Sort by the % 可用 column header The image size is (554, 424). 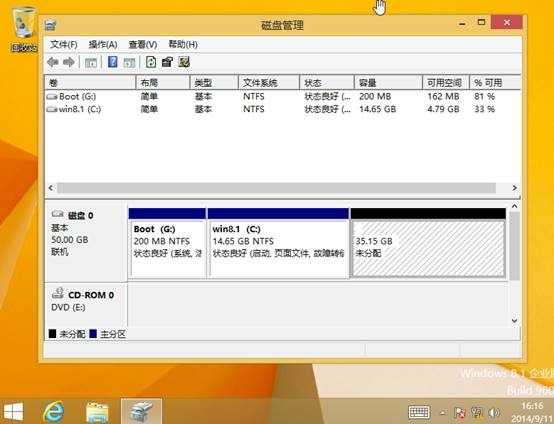(x=495, y=83)
